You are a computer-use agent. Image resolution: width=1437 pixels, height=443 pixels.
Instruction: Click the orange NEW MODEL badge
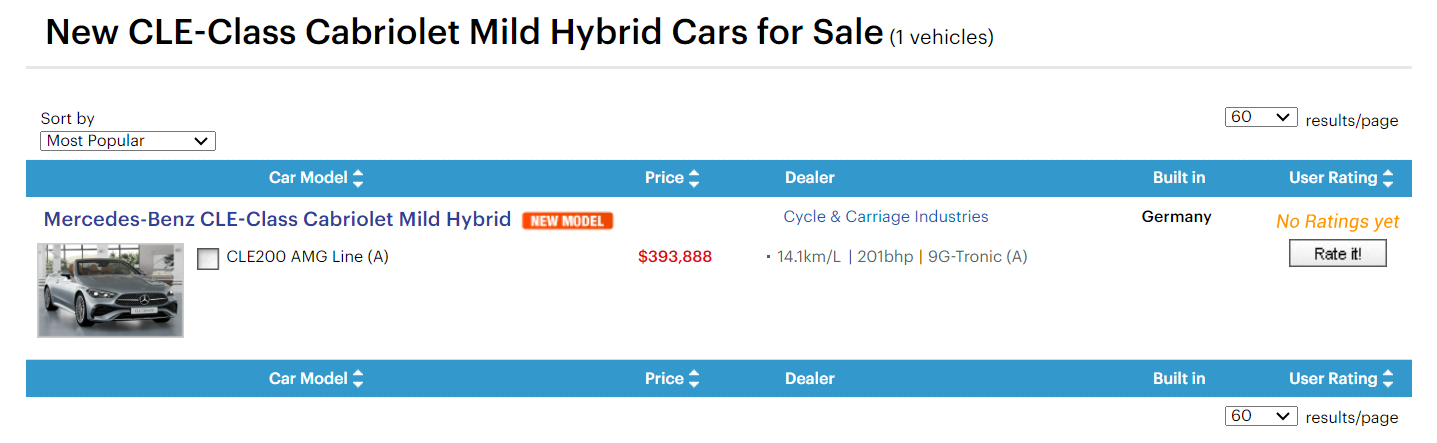567,221
